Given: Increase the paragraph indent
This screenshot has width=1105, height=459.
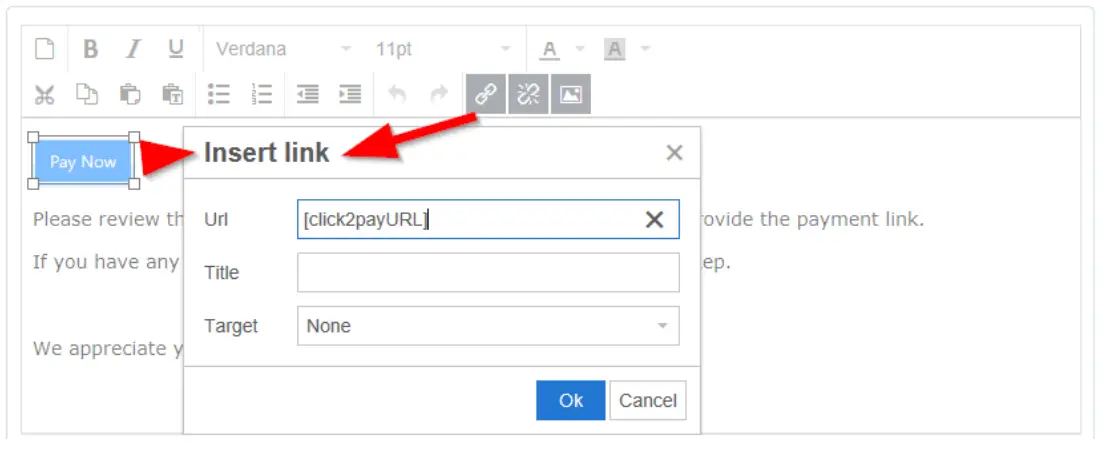Looking at the screenshot, I should click(350, 94).
